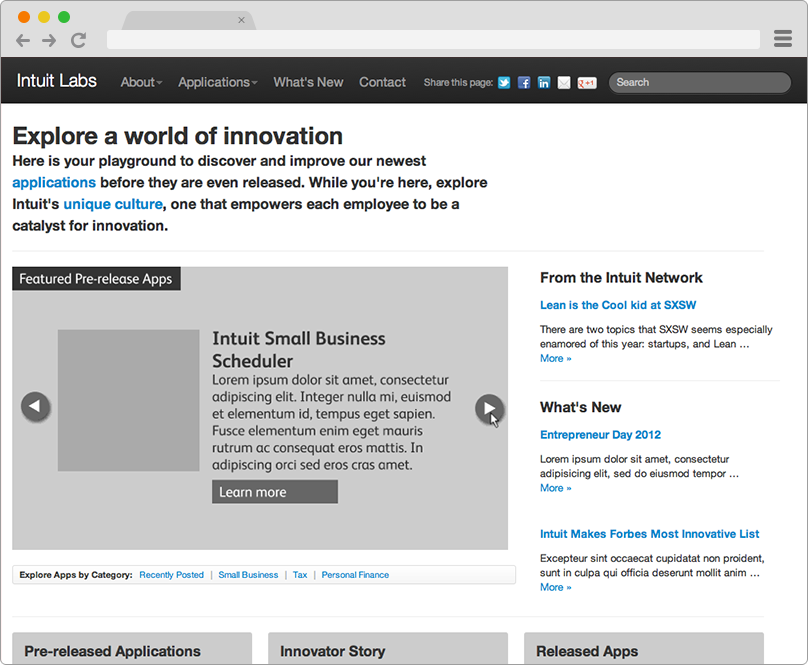809x665 pixels.
Task: Click the browser back arrow
Action: click(23, 40)
